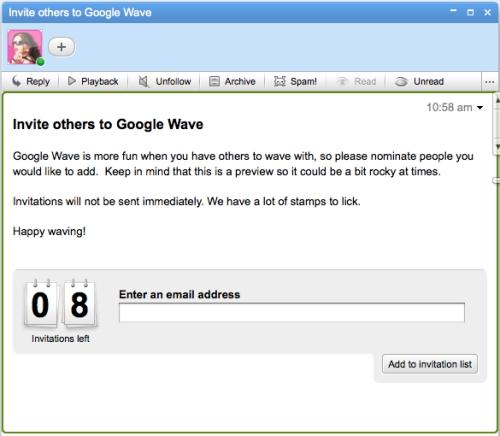This screenshot has width=500, height=436.
Task: Click the scrollbar up arrow
Action: coord(497,100)
